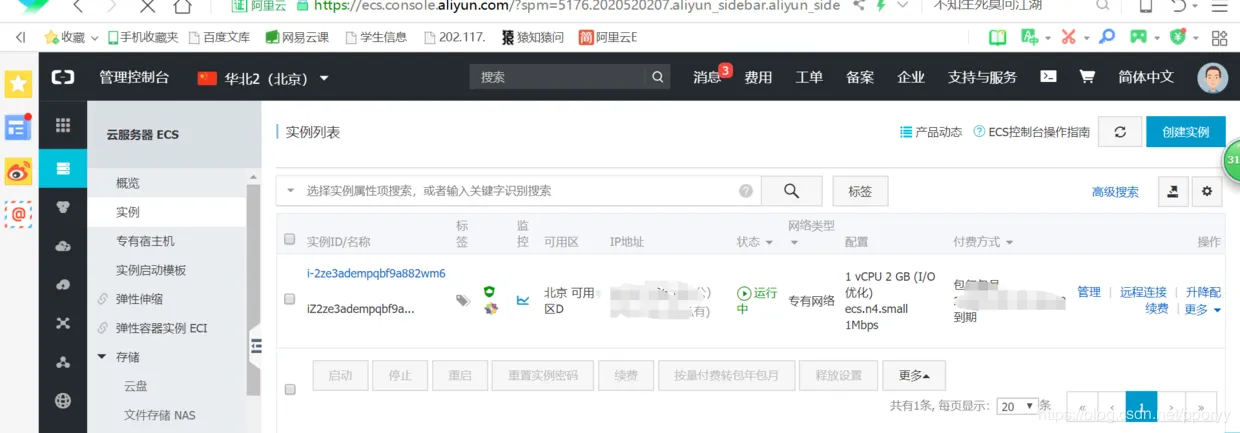Open the region dropdown 华北2（北京）
Viewport: 1240px width, 433px height.
tap(264, 77)
